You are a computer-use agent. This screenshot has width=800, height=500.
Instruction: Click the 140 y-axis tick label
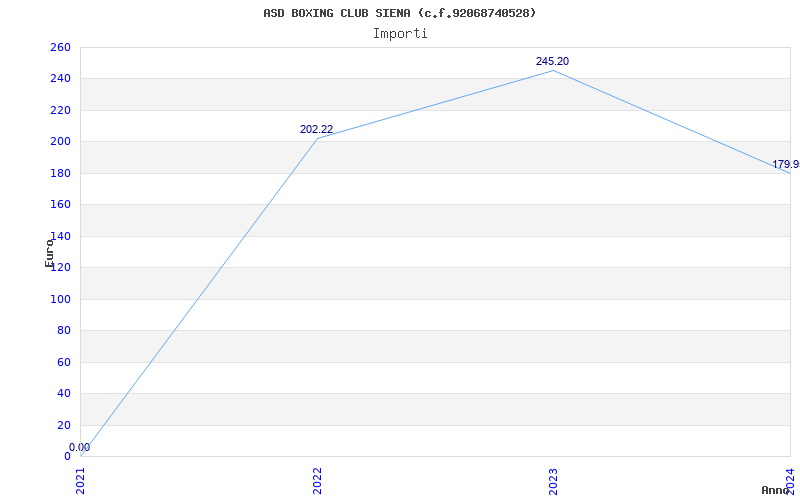[x=60, y=237]
